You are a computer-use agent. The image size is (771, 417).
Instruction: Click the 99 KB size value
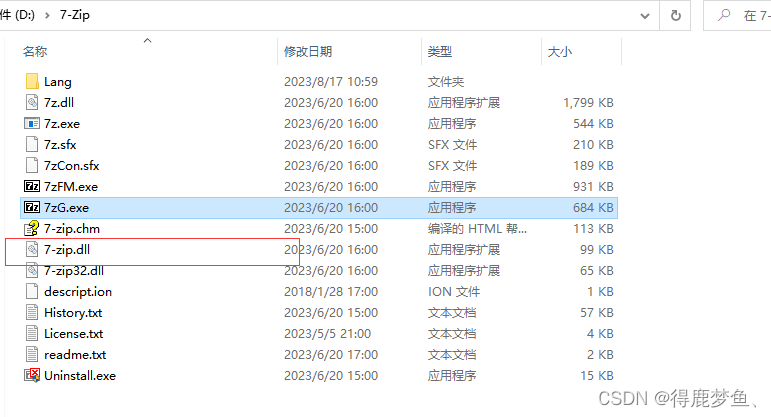[x=596, y=250]
